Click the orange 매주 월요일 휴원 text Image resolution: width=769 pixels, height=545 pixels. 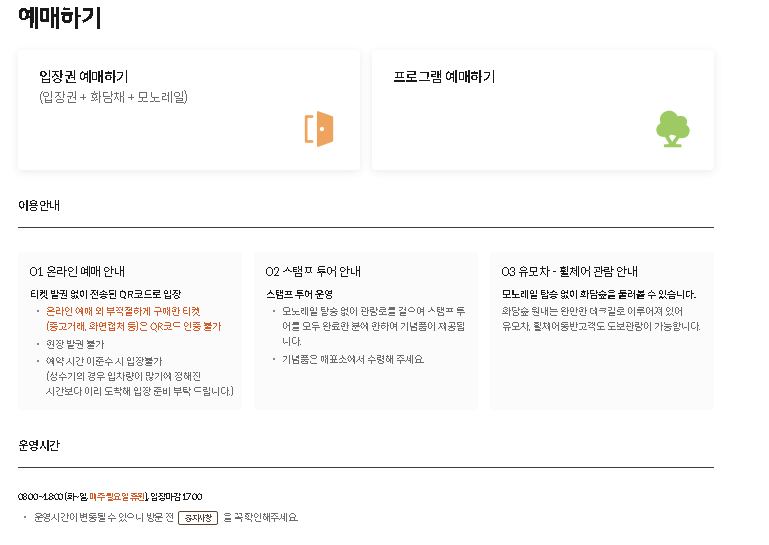tap(117, 496)
